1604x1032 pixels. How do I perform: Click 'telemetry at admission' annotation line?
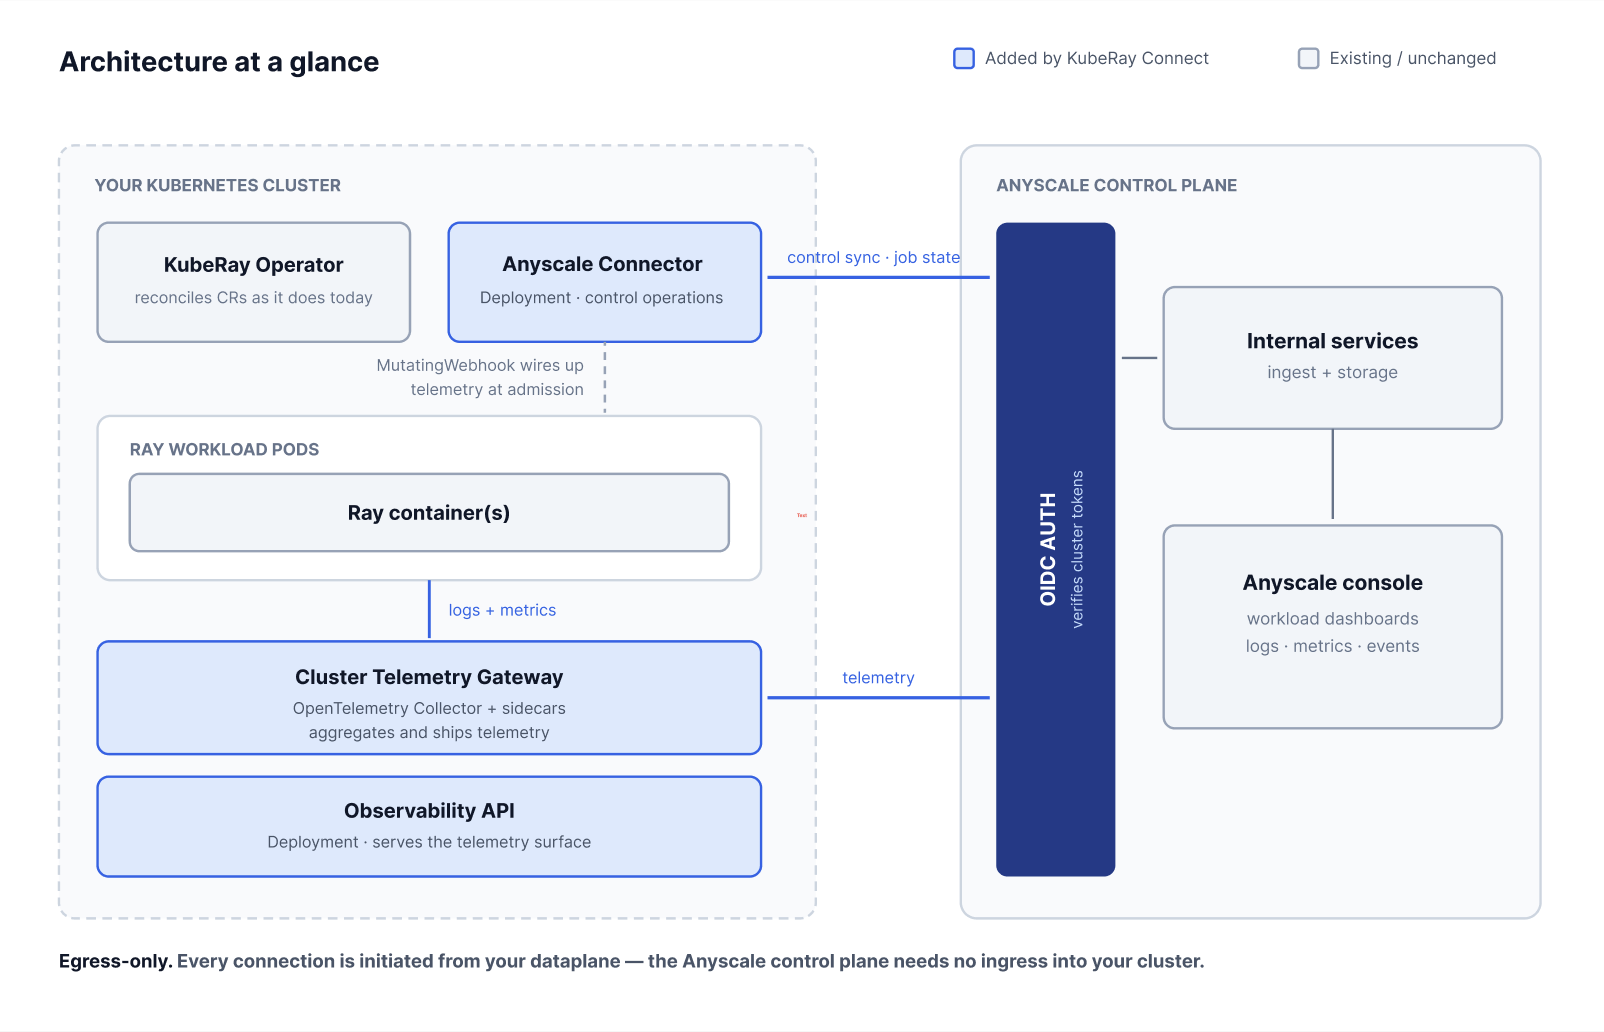tap(497, 389)
